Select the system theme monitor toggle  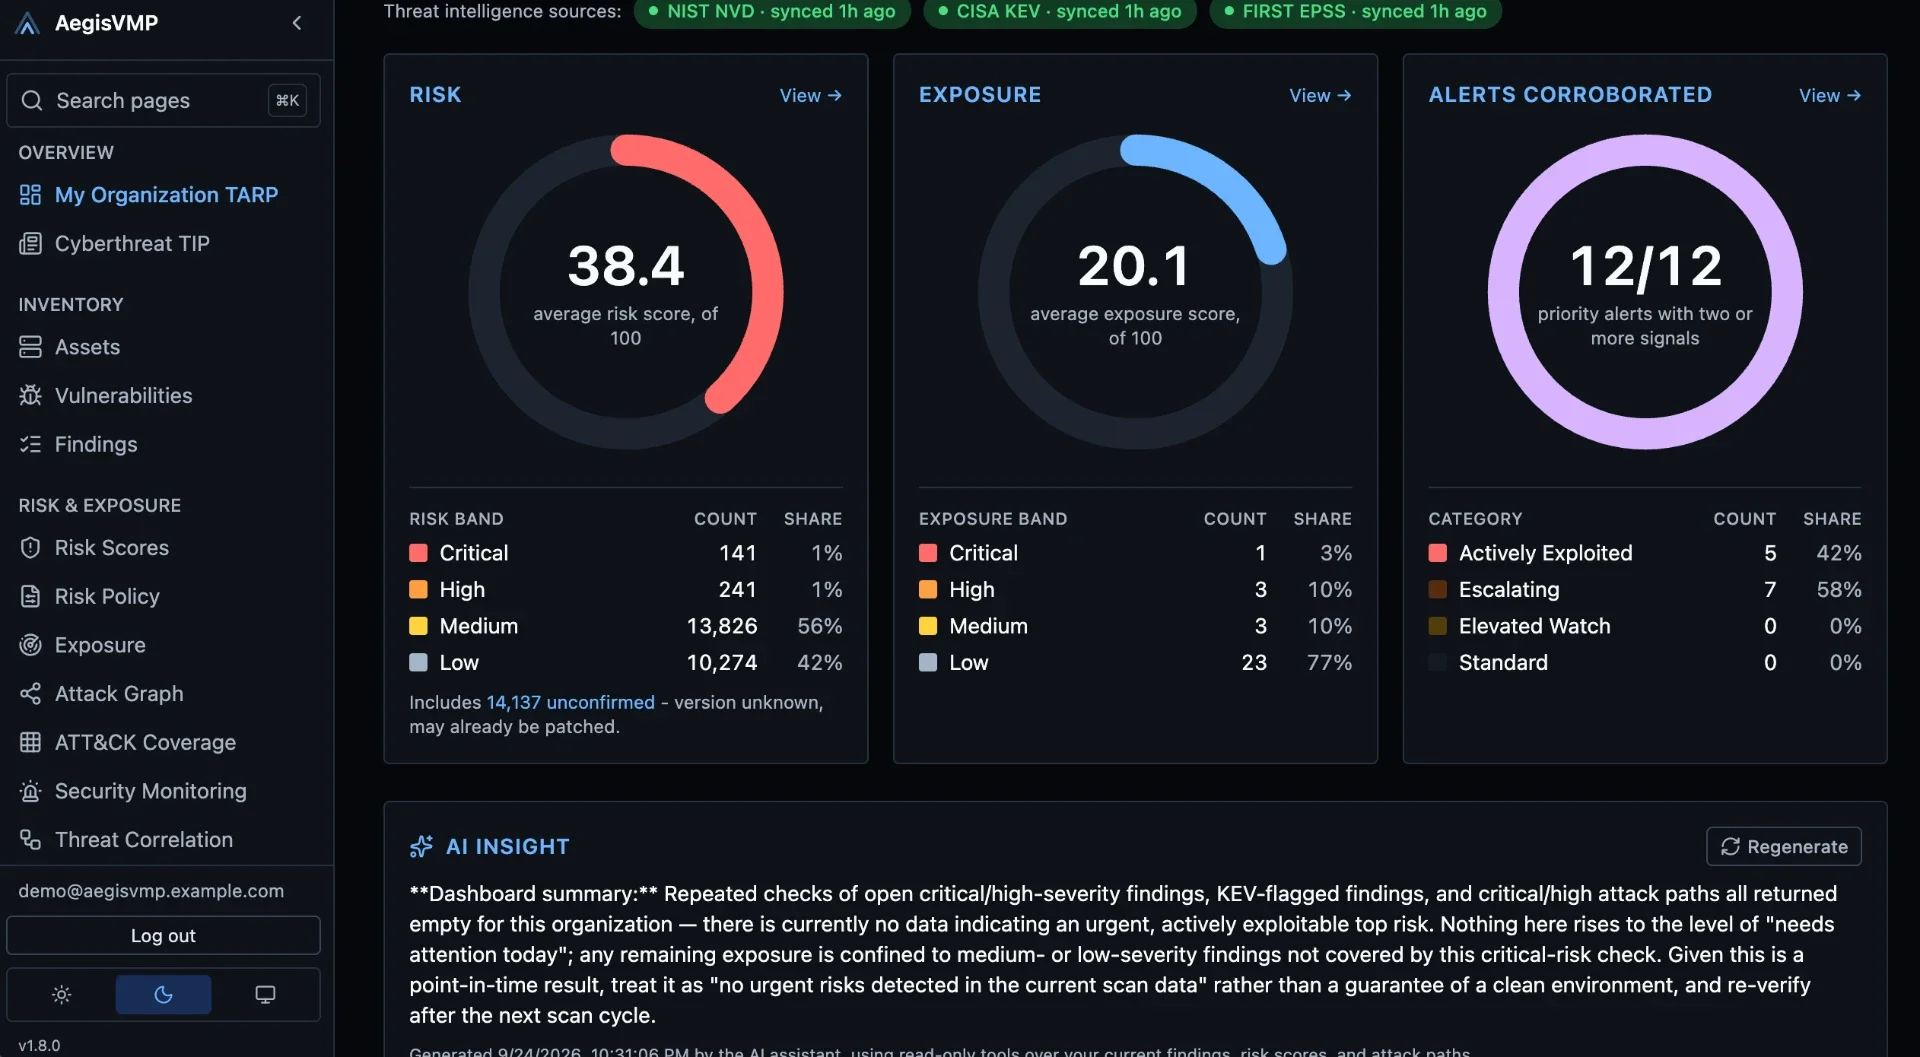[x=265, y=994]
